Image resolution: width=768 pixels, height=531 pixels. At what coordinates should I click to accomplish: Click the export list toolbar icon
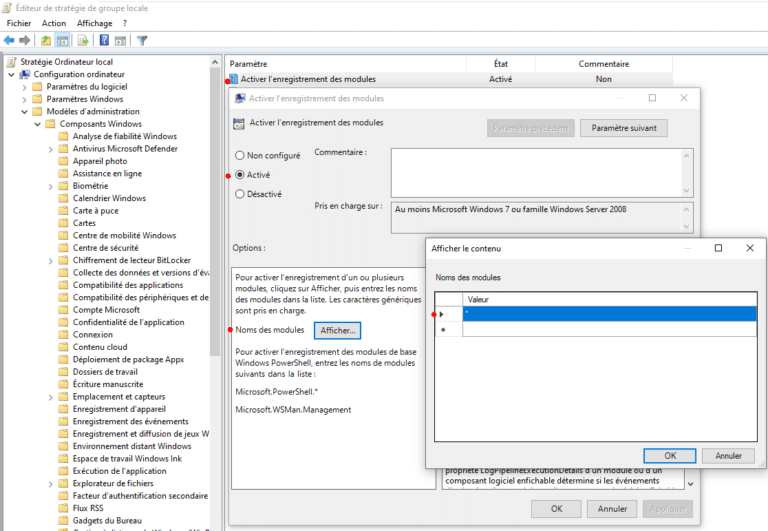(x=83, y=40)
